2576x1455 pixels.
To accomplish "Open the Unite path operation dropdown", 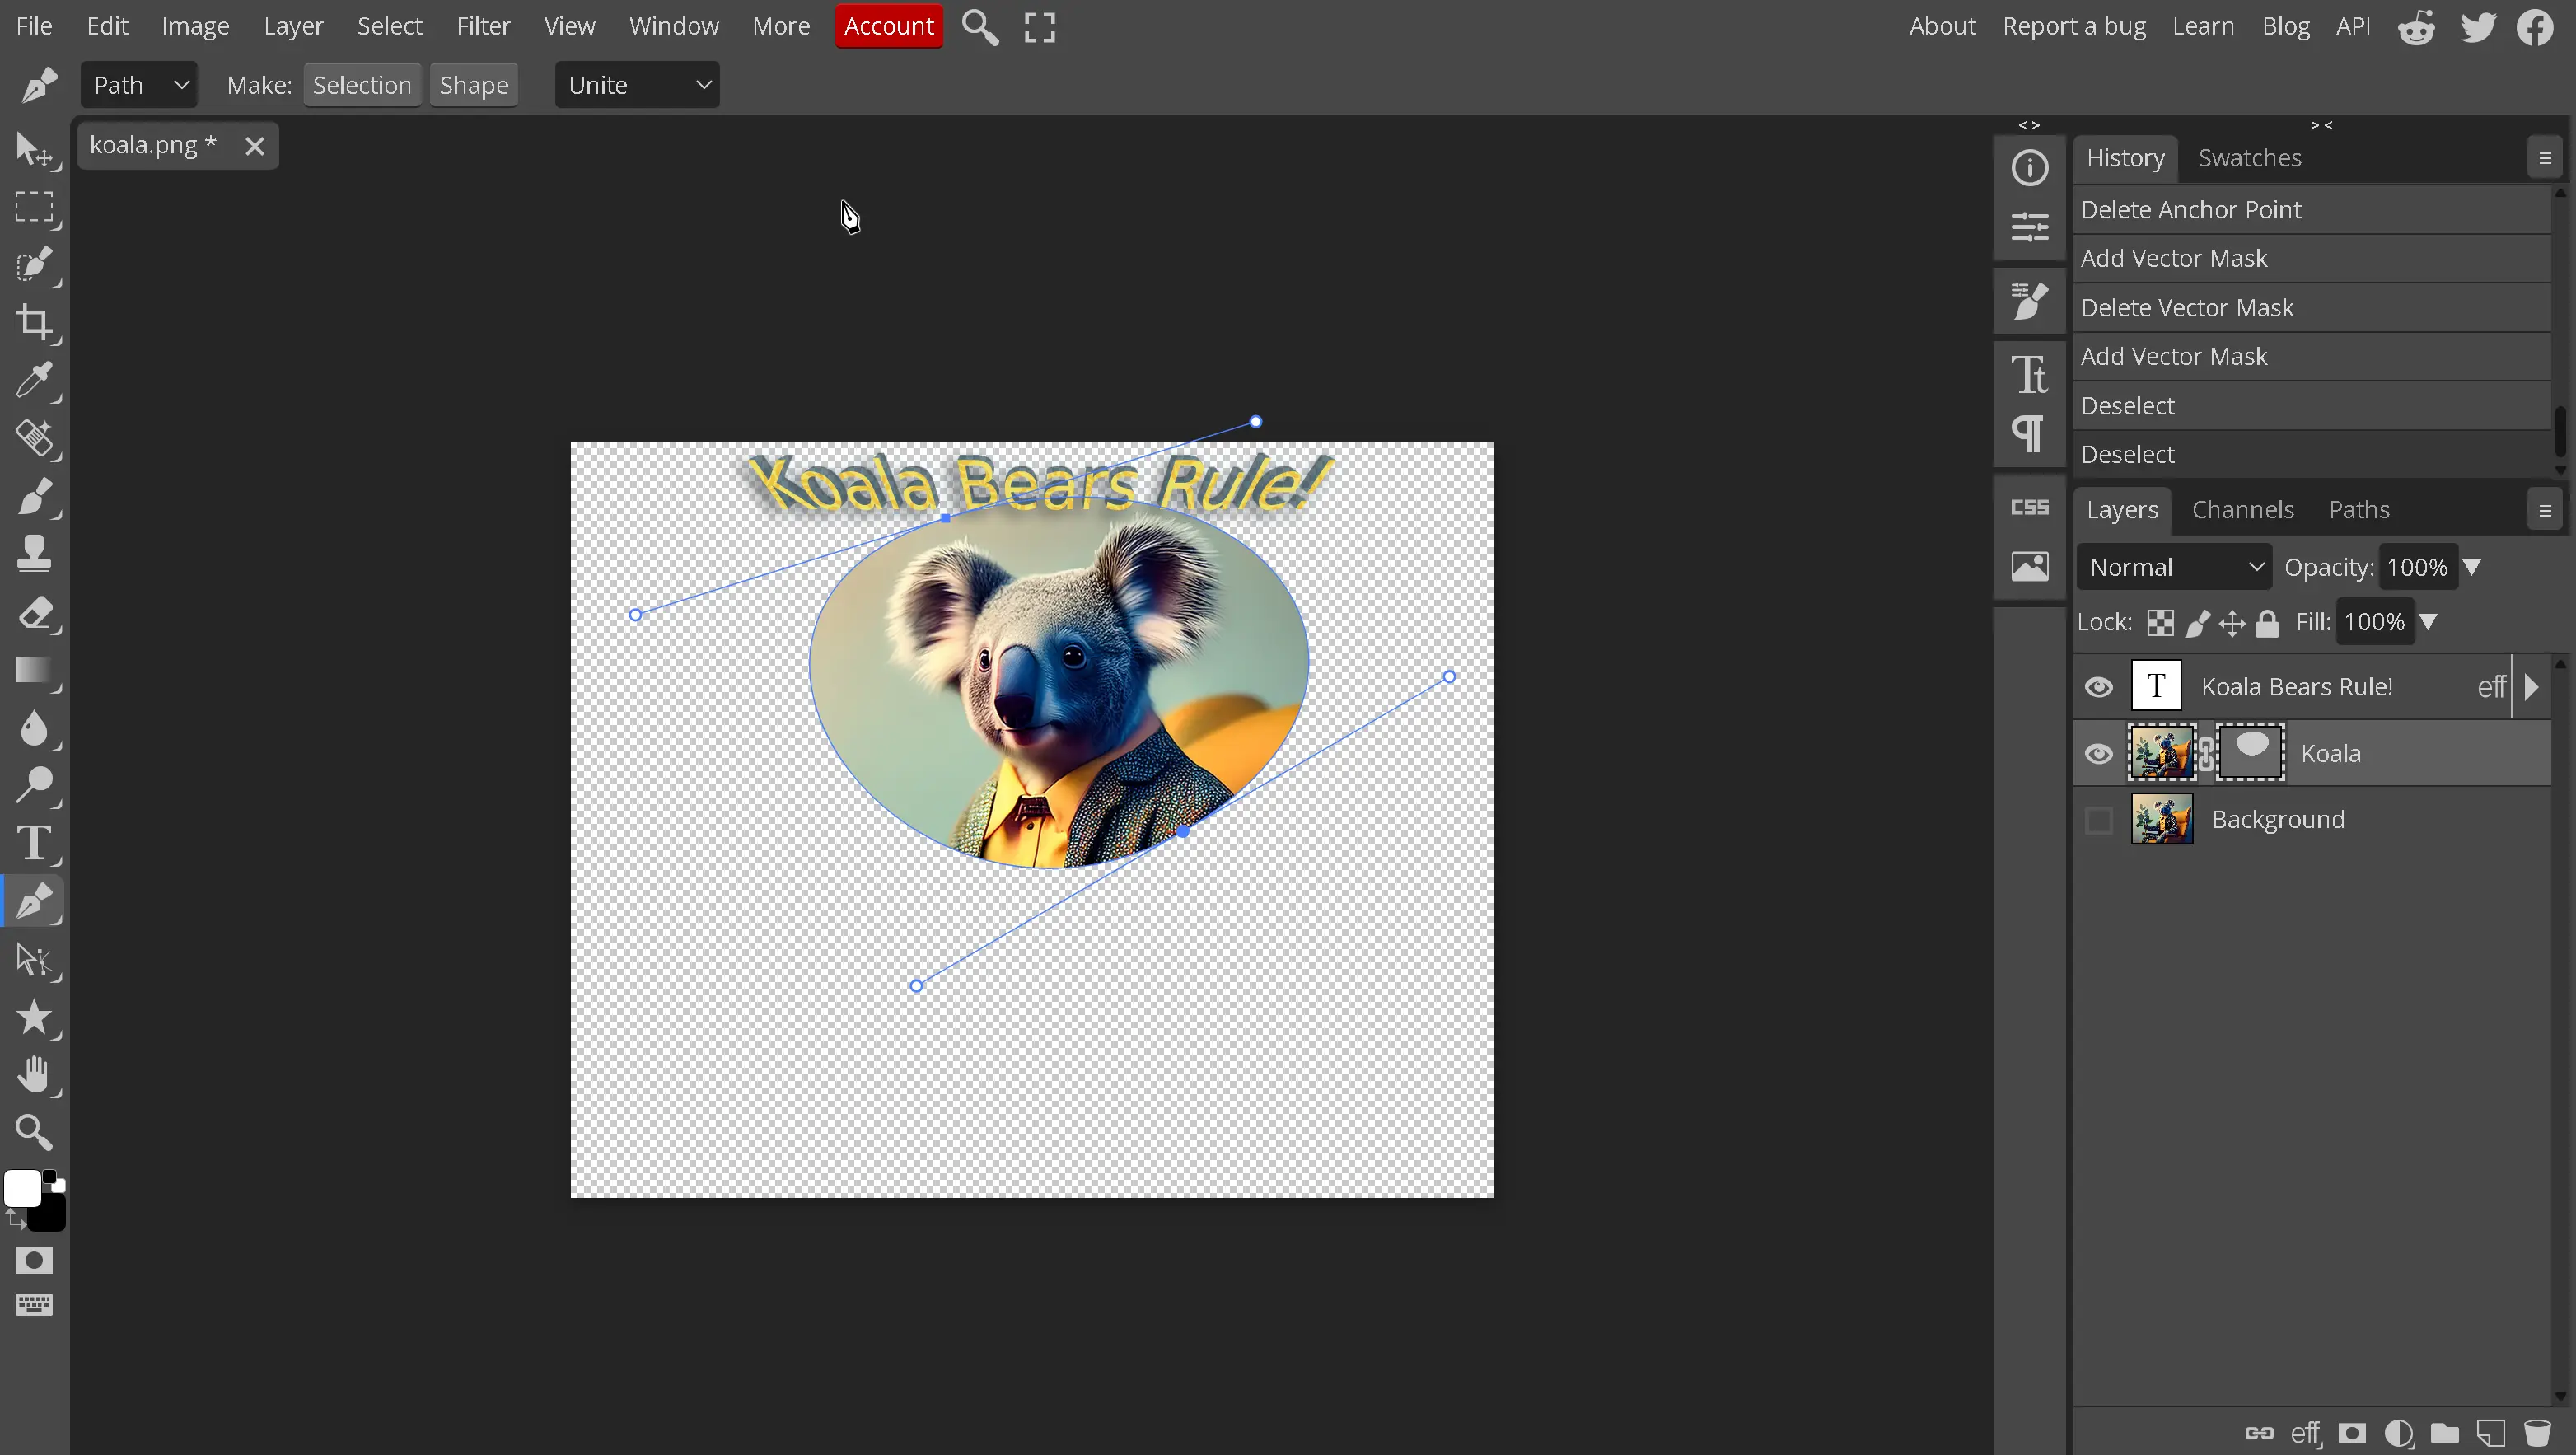I will tap(637, 85).
